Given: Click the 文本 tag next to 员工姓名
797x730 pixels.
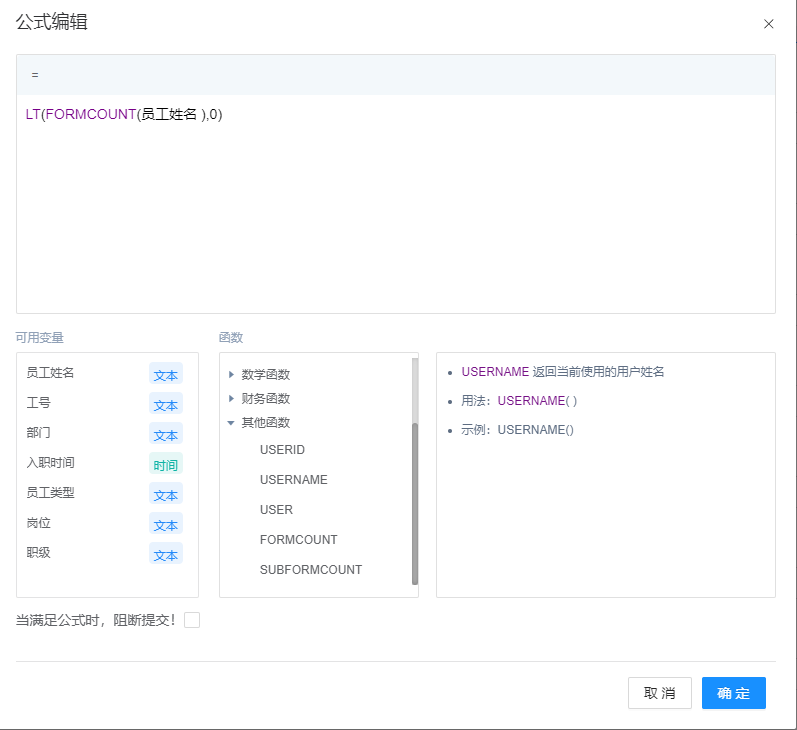Looking at the screenshot, I should pyautogui.click(x=166, y=374).
